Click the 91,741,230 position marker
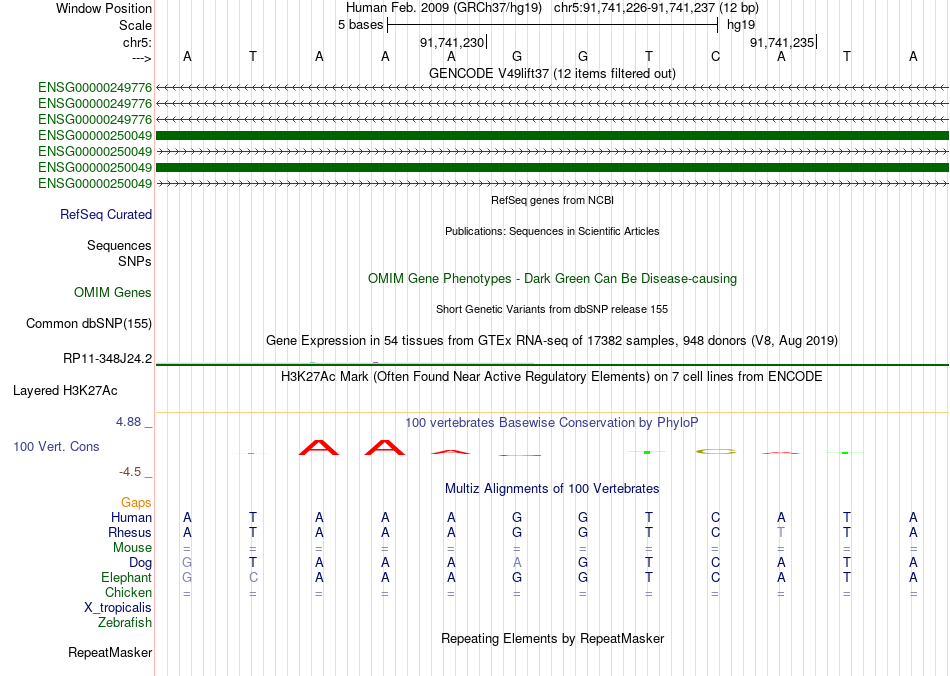950x676 pixels. click(x=453, y=42)
